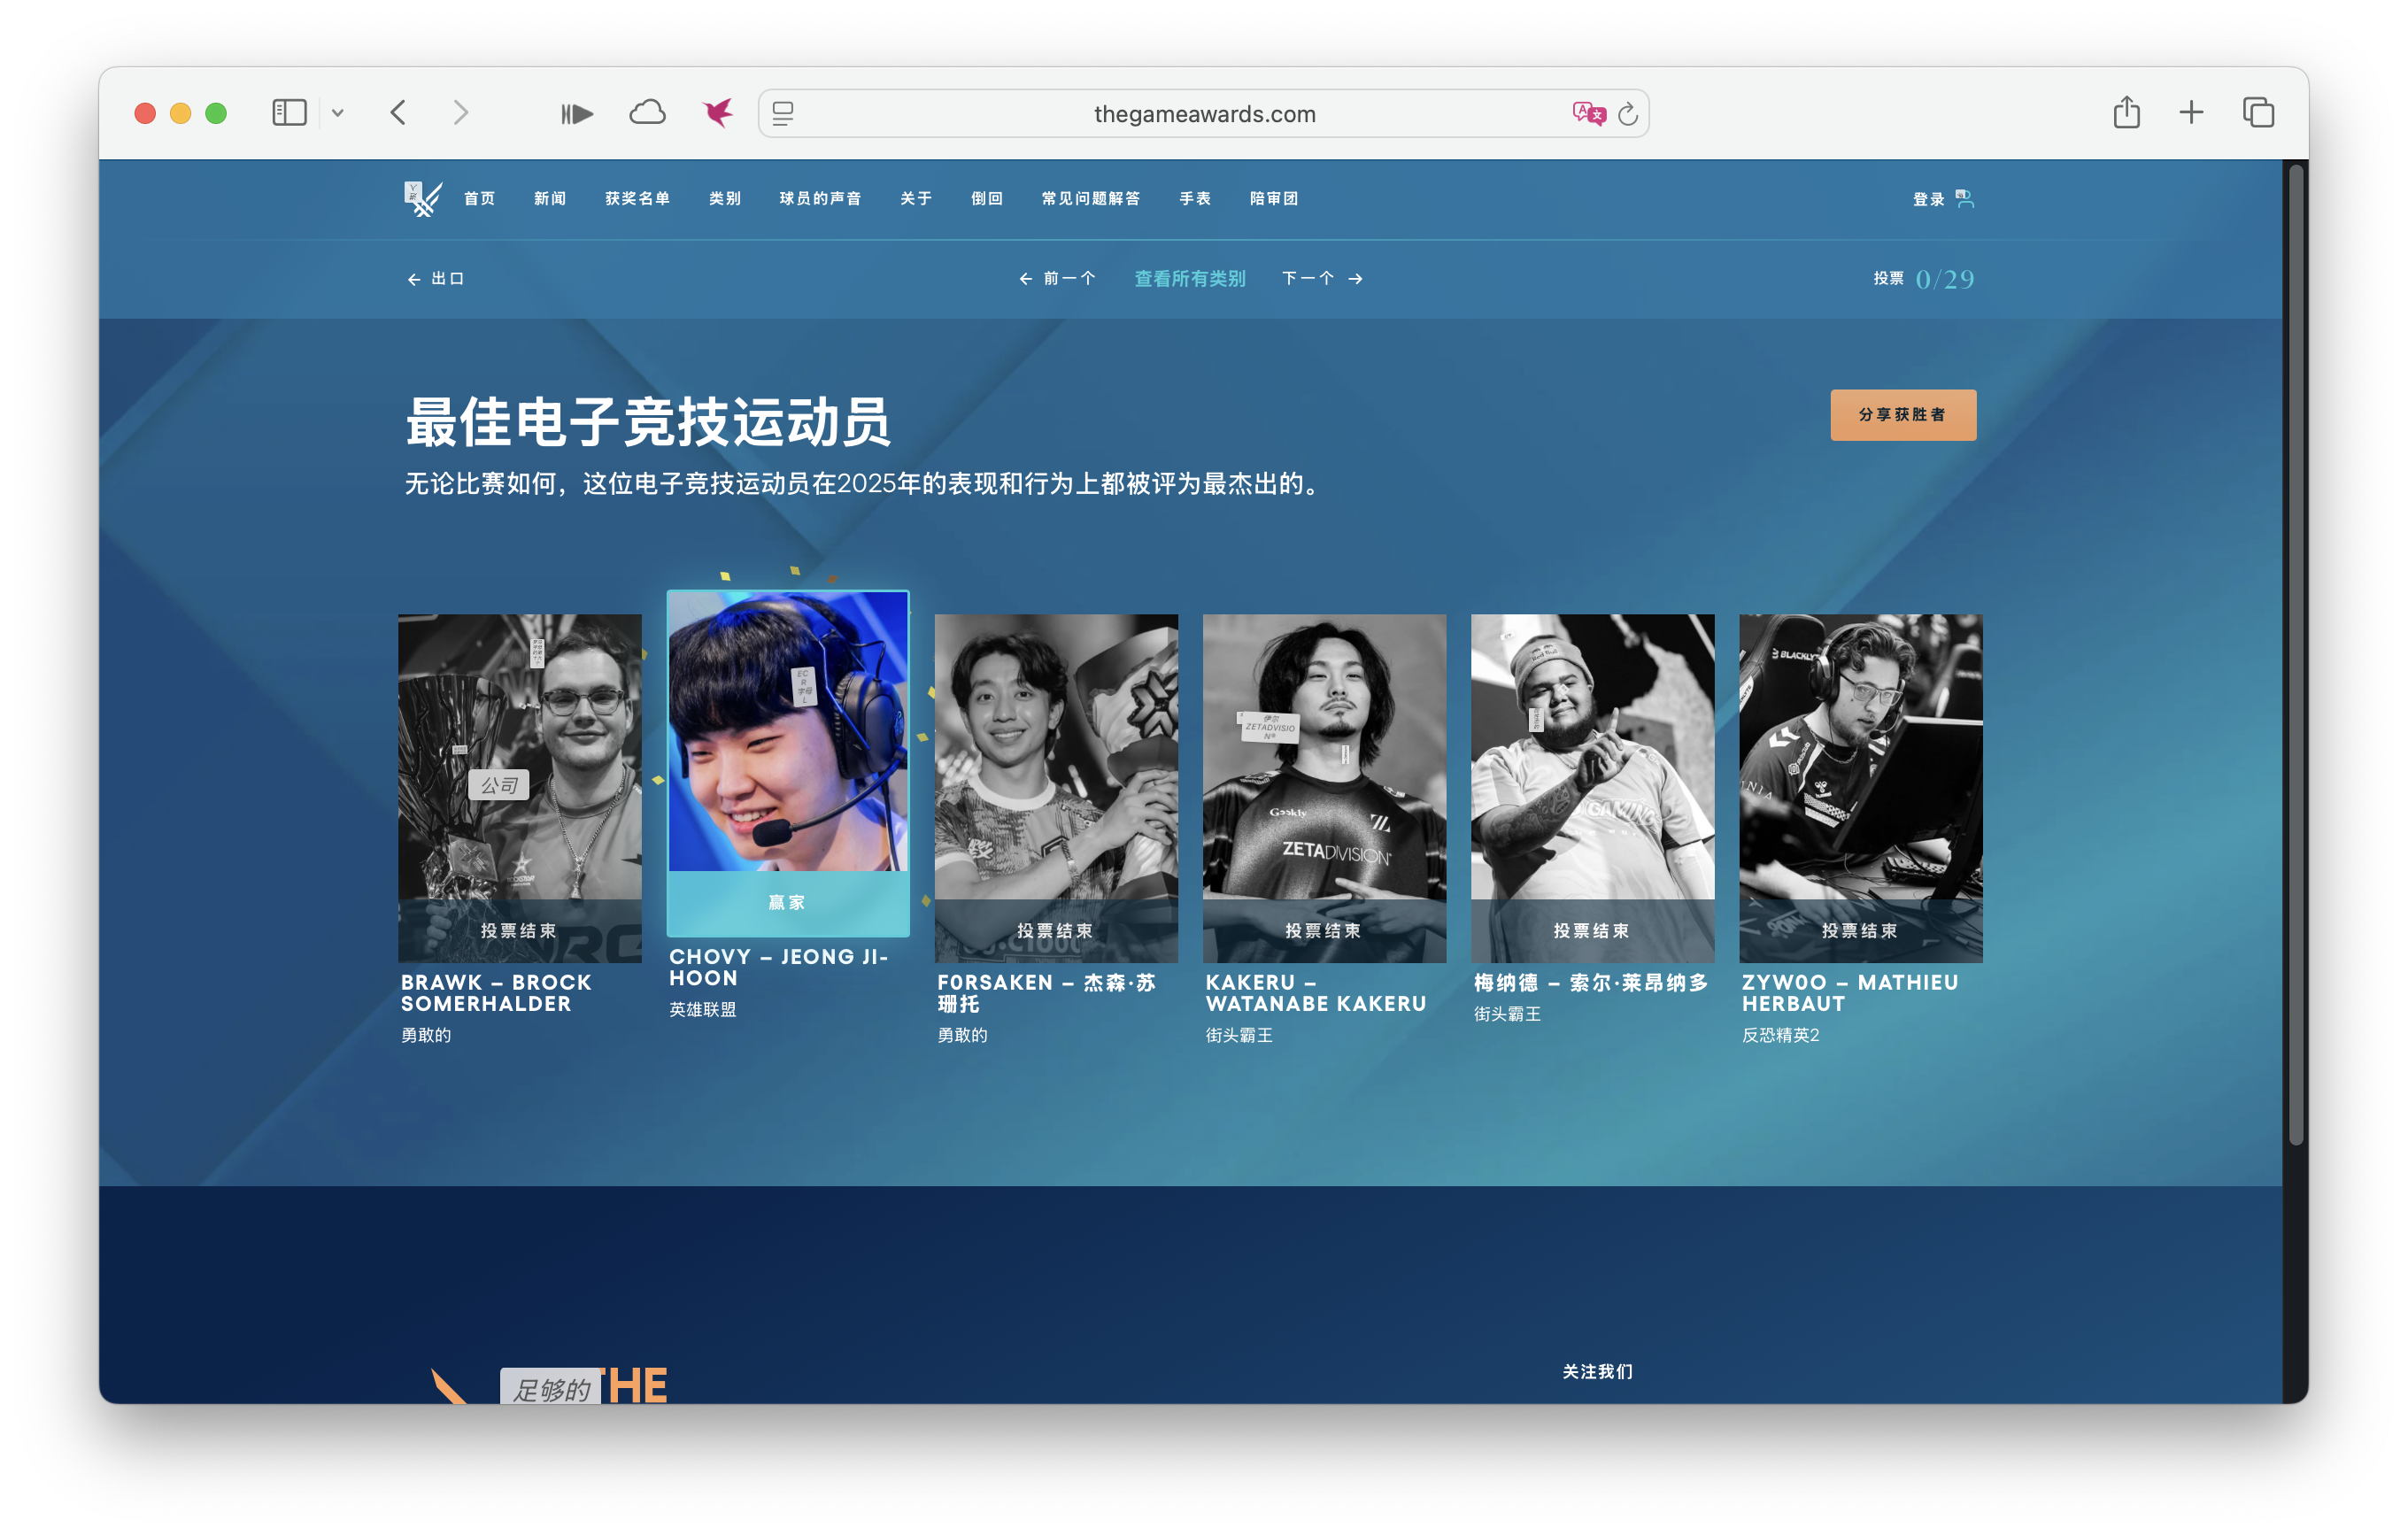Click the pink hummingbird extension icon
The height and width of the screenshot is (1535, 2408).
[x=718, y=112]
